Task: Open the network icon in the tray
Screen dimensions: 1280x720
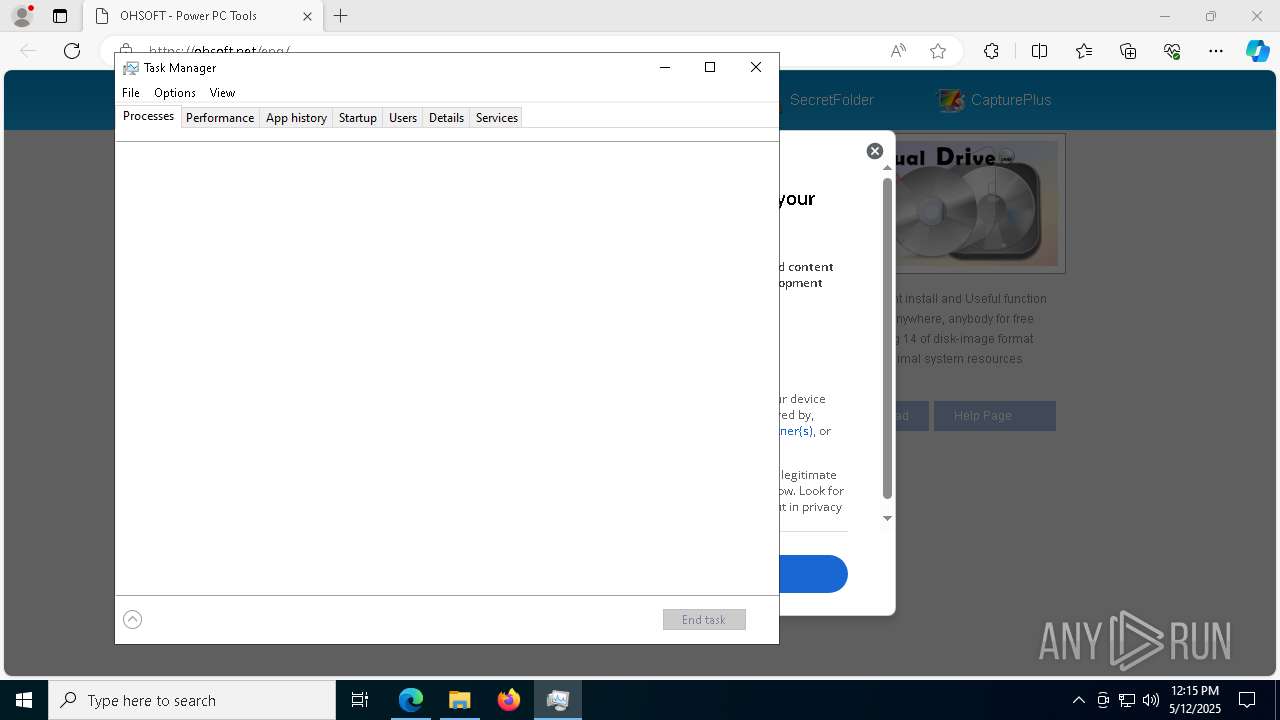Action: click(1127, 700)
